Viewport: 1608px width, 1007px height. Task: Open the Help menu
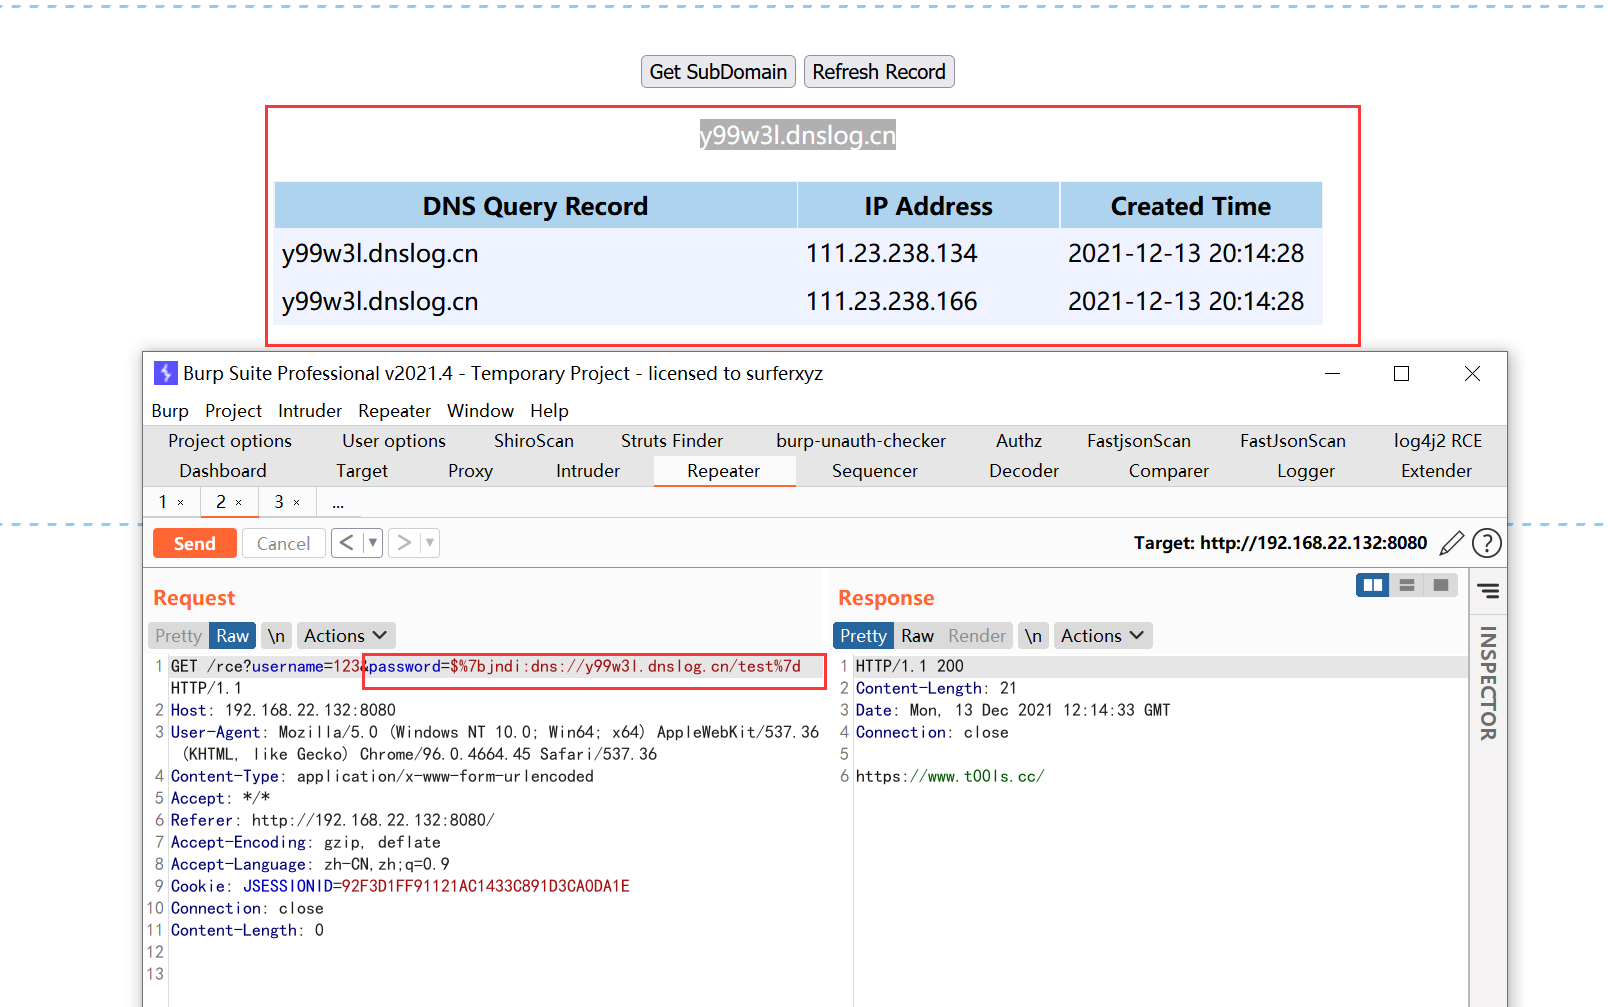pos(550,411)
